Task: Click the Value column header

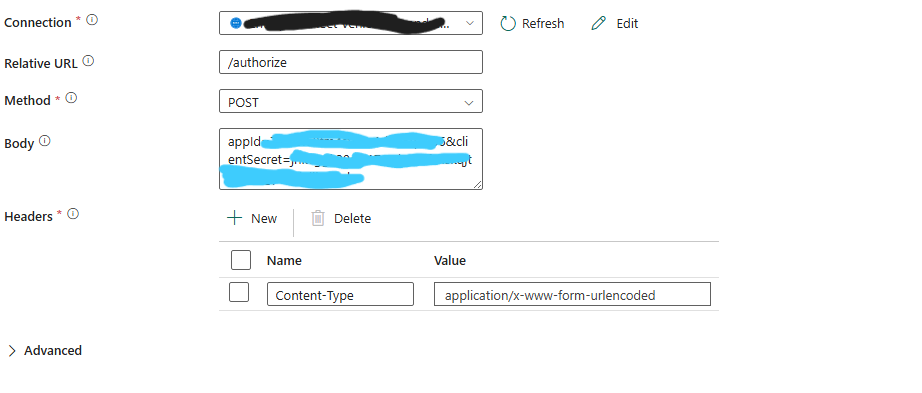Action: [450, 261]
